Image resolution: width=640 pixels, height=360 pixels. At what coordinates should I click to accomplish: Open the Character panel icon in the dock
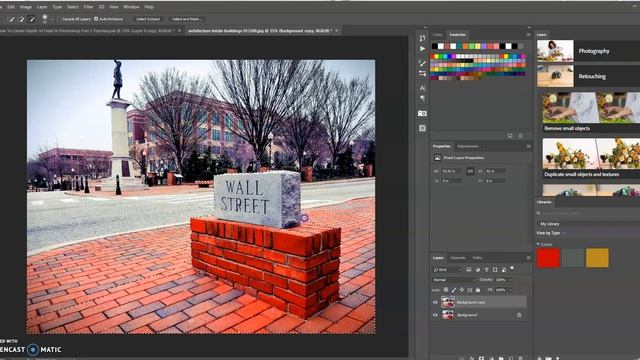point(422,88)
